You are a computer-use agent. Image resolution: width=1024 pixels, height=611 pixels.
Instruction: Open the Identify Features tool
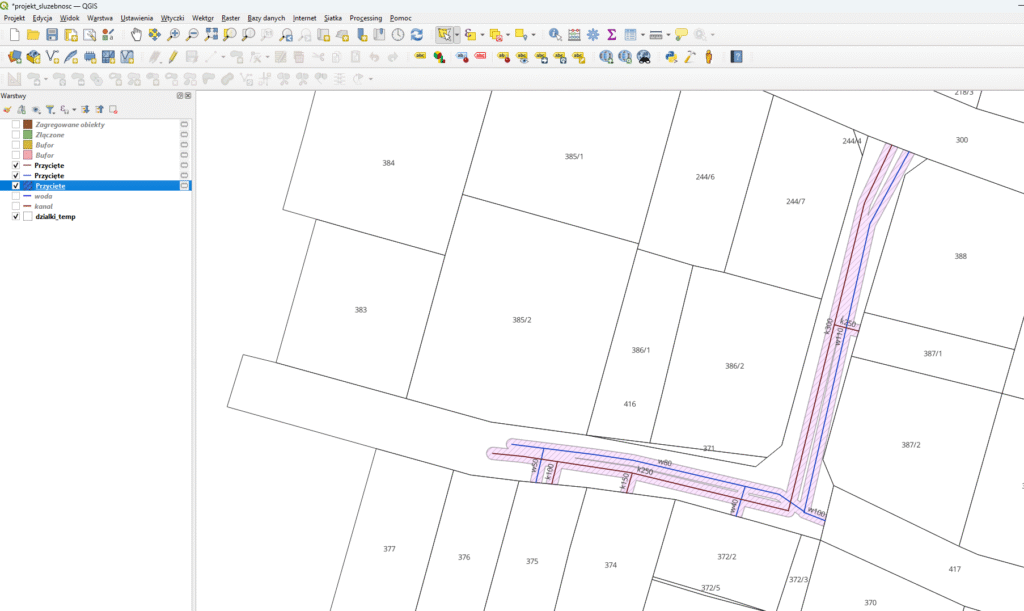555,35
